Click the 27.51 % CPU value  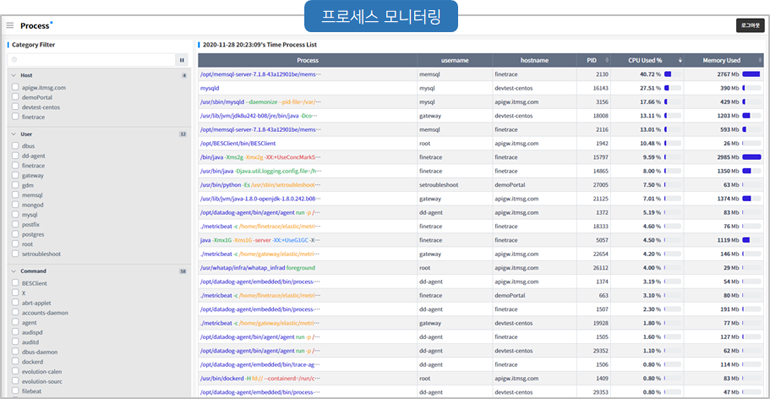[x=650, y=88]
